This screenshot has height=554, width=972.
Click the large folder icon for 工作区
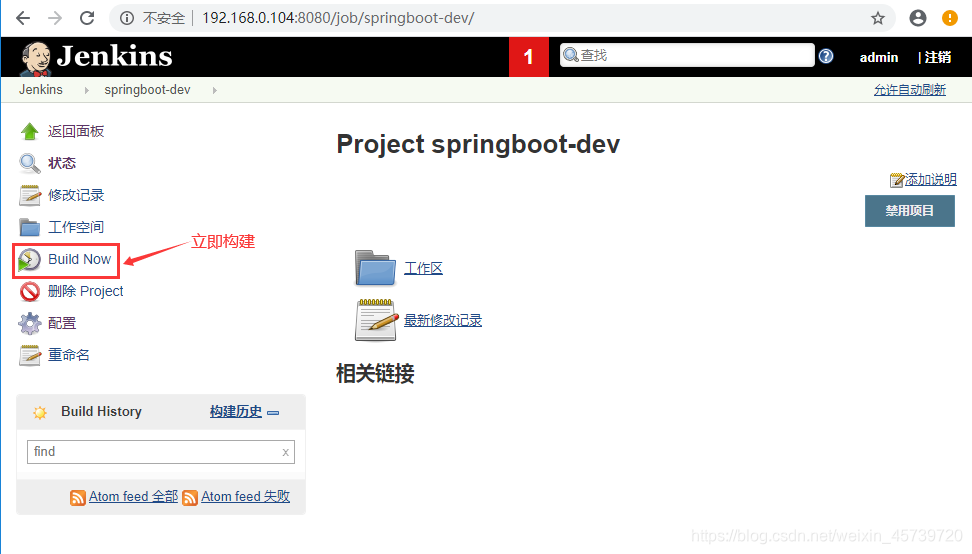[375, 268]
